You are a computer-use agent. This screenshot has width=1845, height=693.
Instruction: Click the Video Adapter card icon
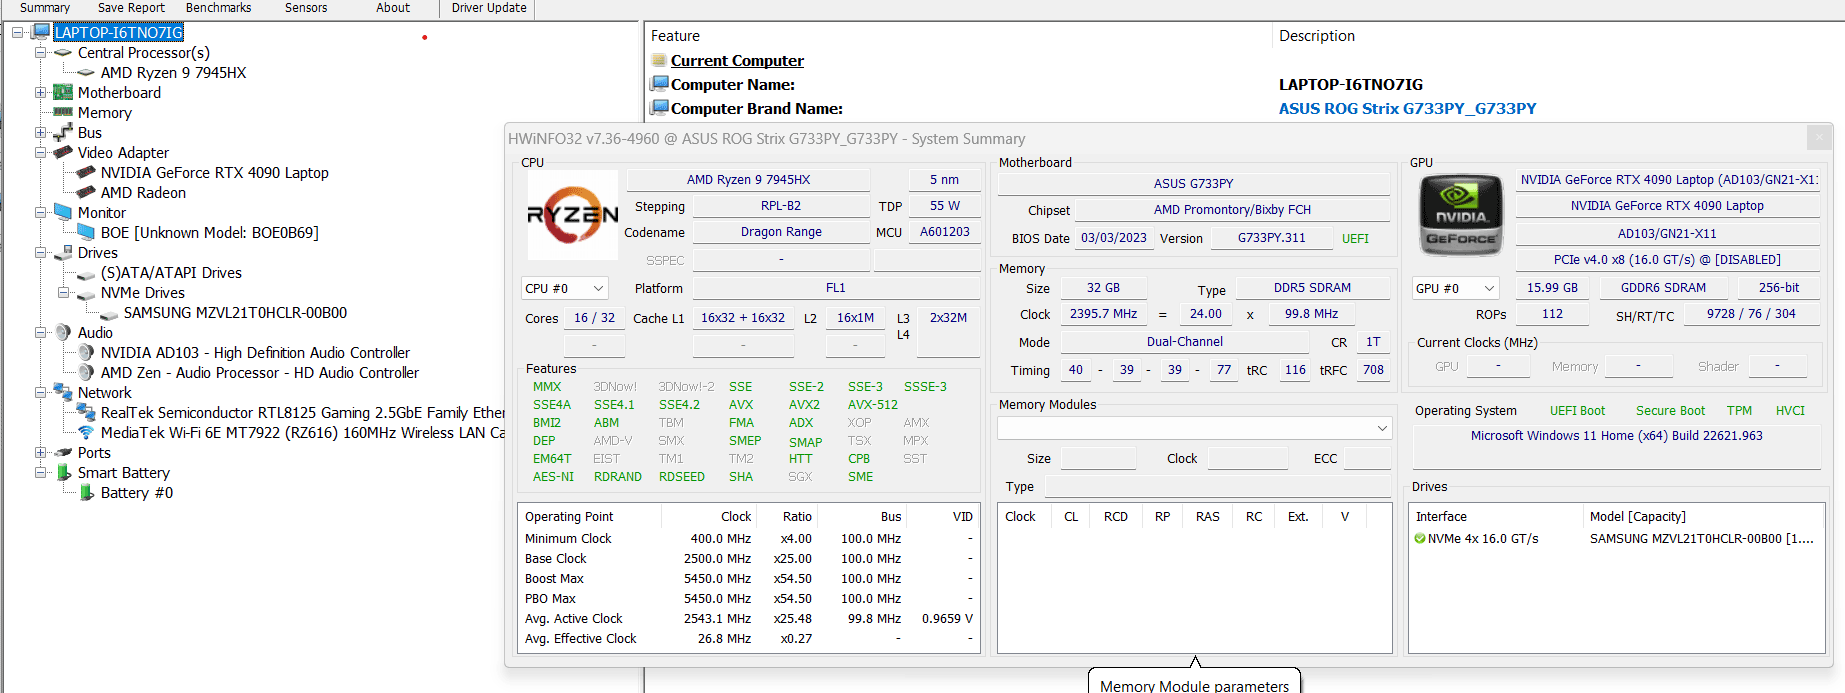point(63,152)
